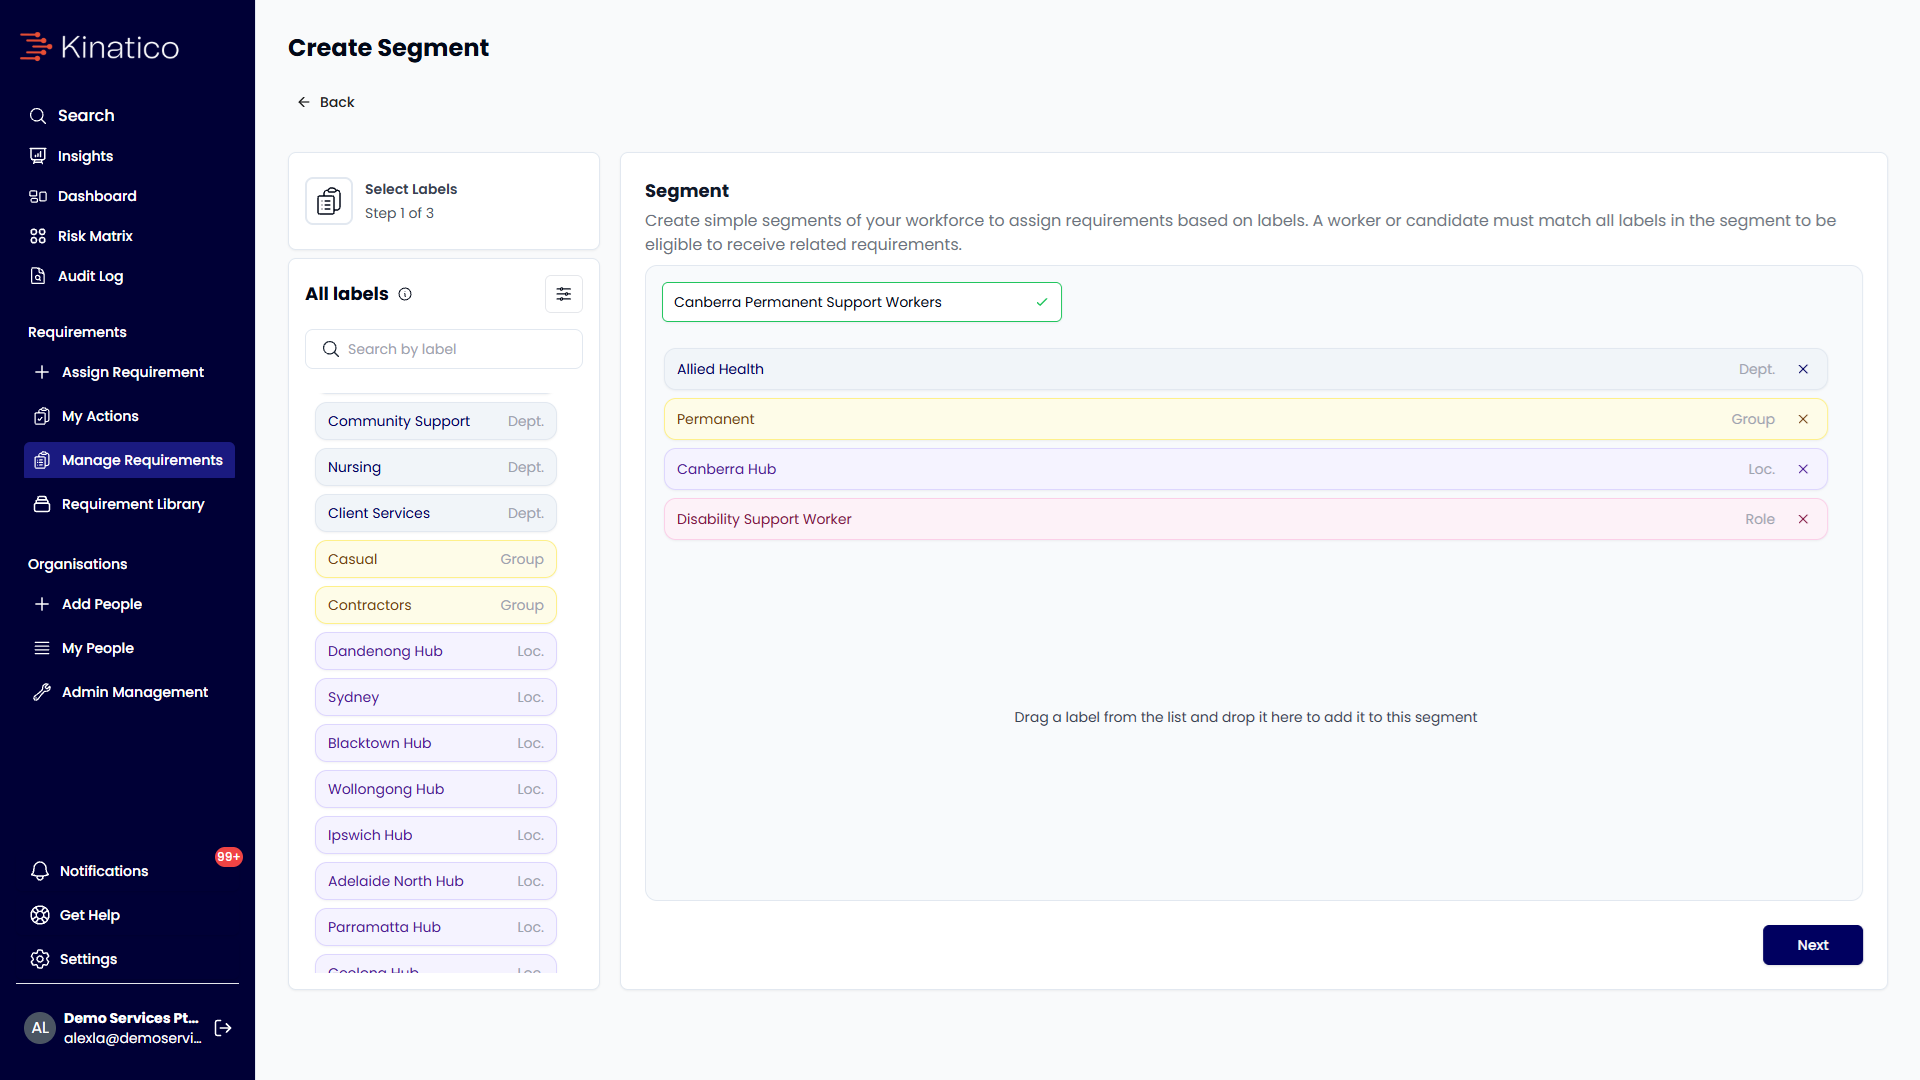Viewport: 1920px width, 1080px height.
Task: Select the Blacktown Hub label
Action: [x=436, y=743]
